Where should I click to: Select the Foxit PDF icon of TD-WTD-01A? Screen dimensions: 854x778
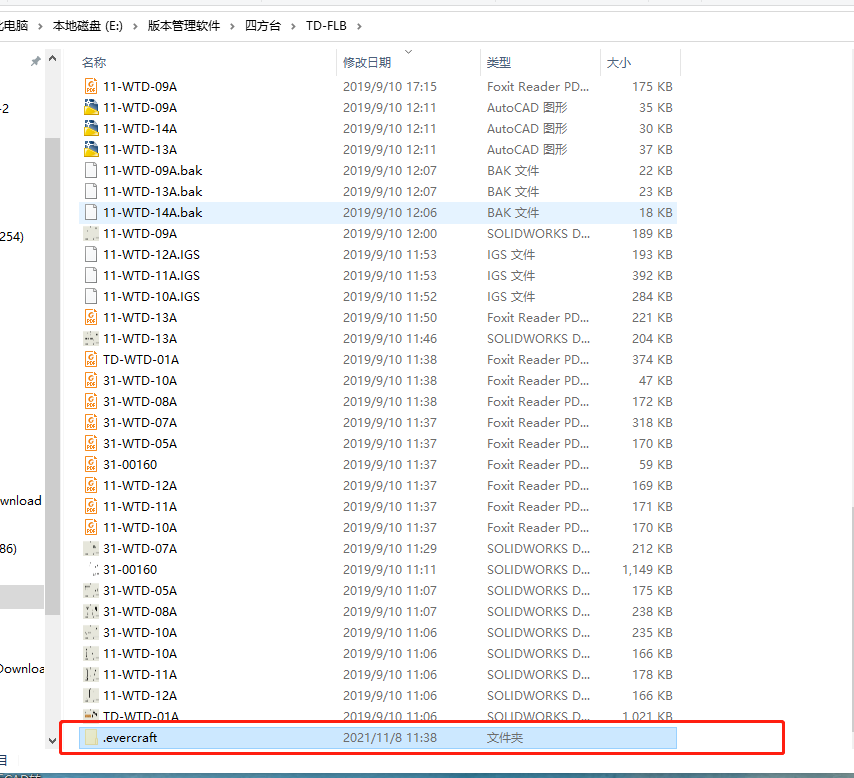pos(91,360)
